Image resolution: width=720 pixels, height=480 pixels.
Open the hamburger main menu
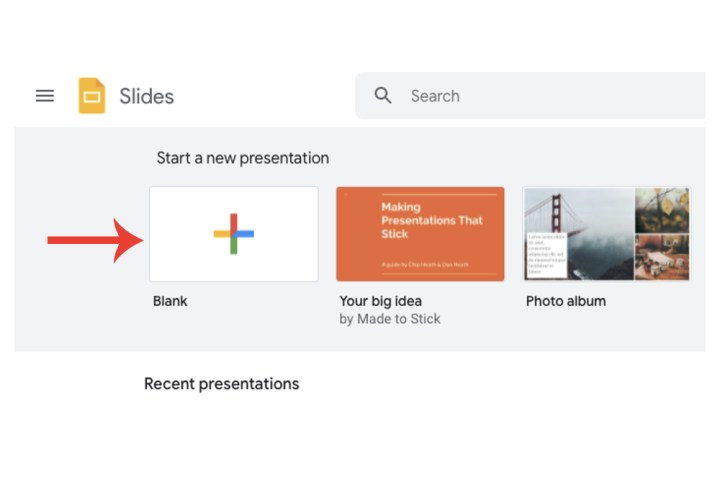(45, 96)
